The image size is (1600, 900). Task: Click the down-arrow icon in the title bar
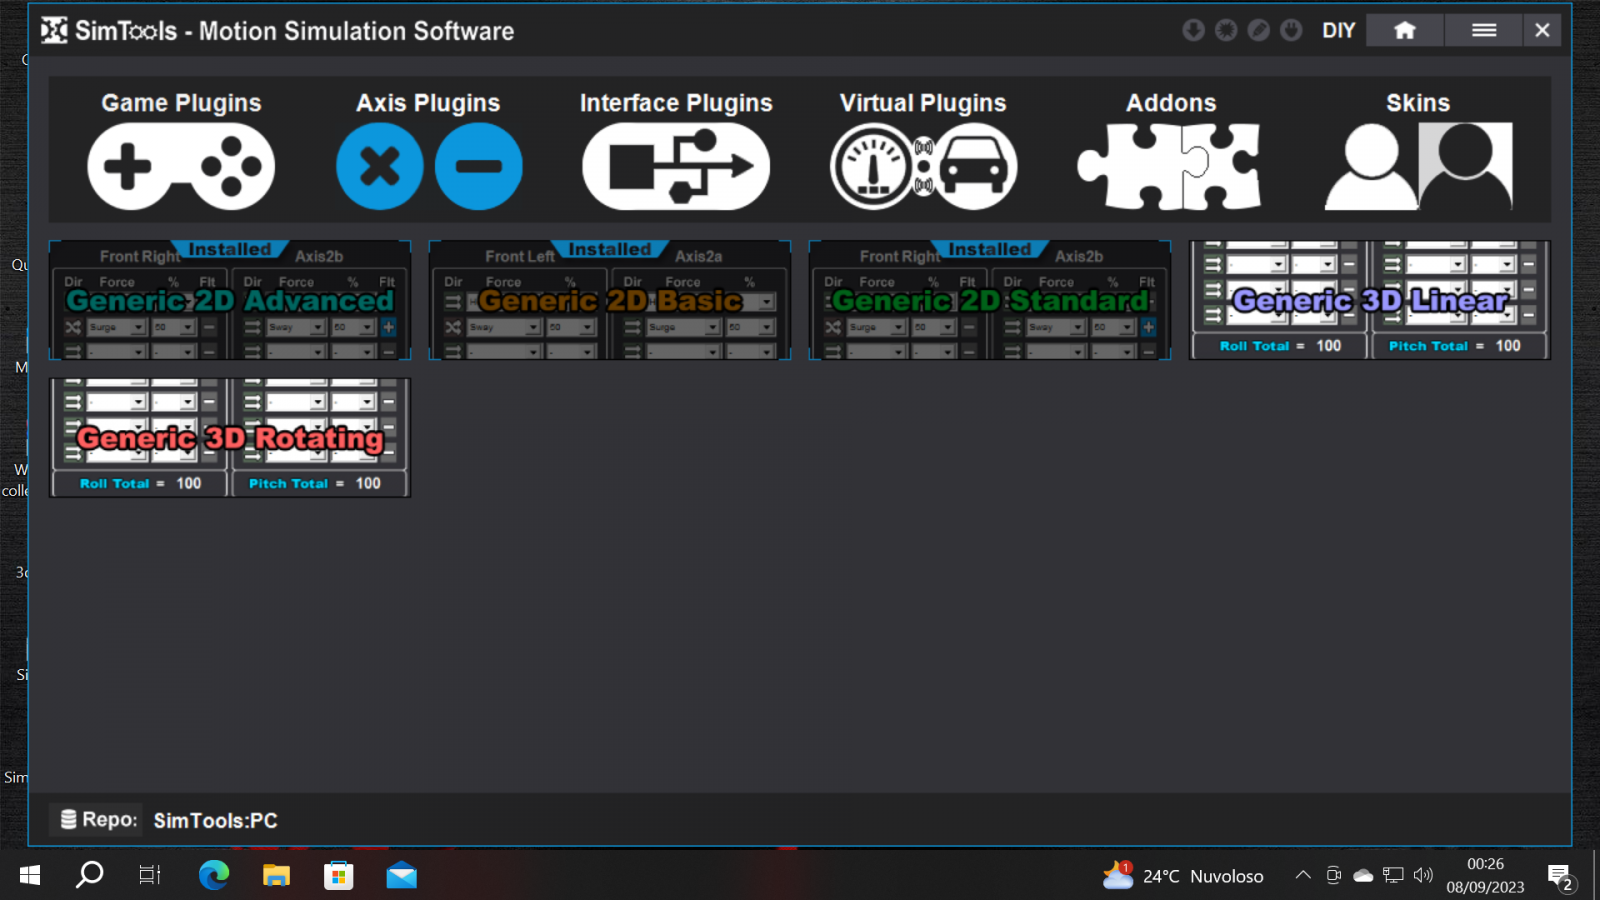tap(1193, 30)
